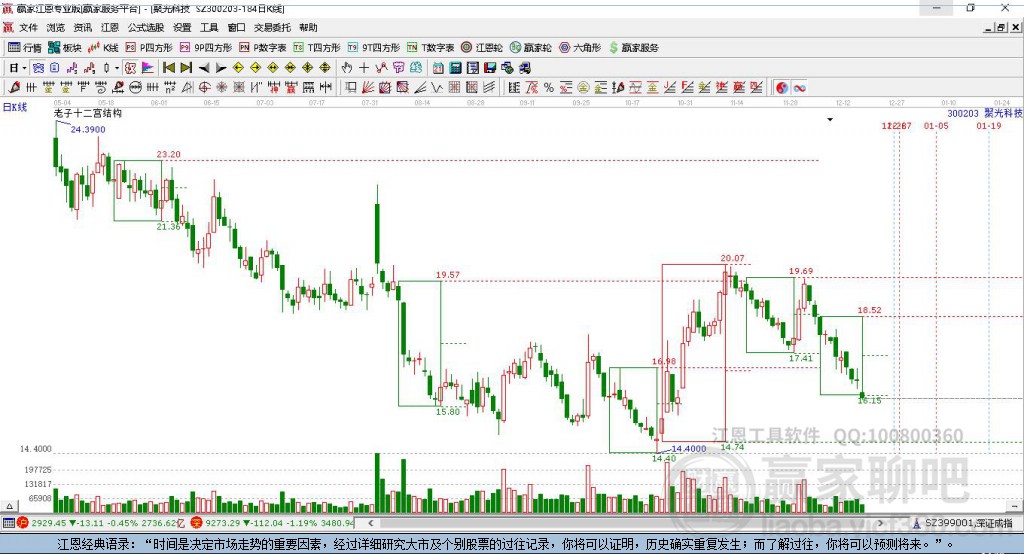
Task: Open the T数字表 tool
Action: pos(430,48)
